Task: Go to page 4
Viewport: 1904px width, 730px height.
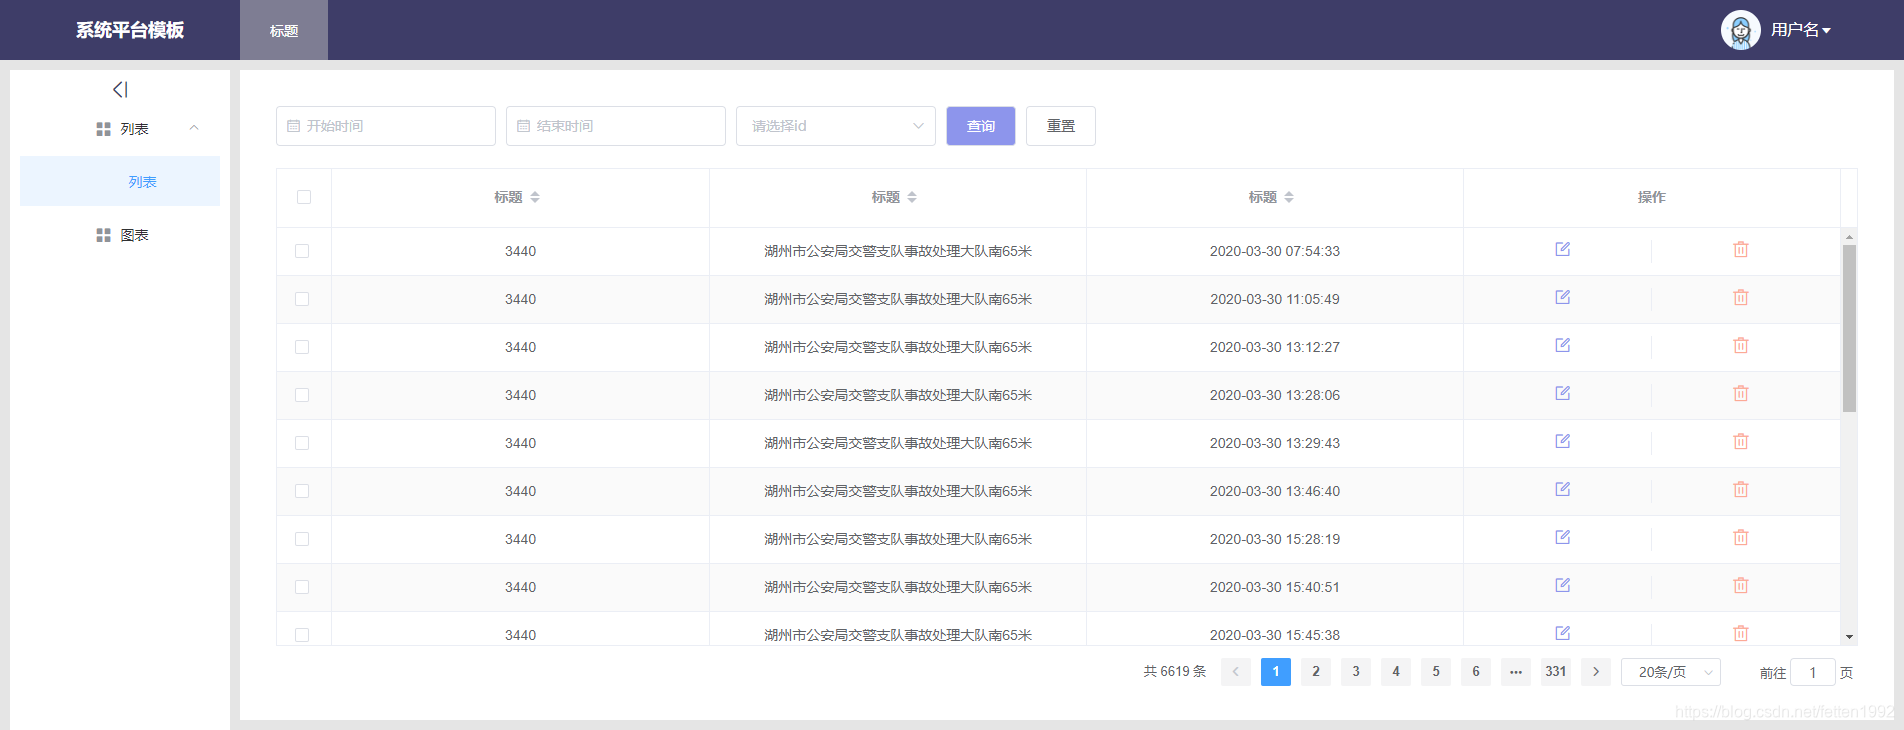Action: [1396, 672]
